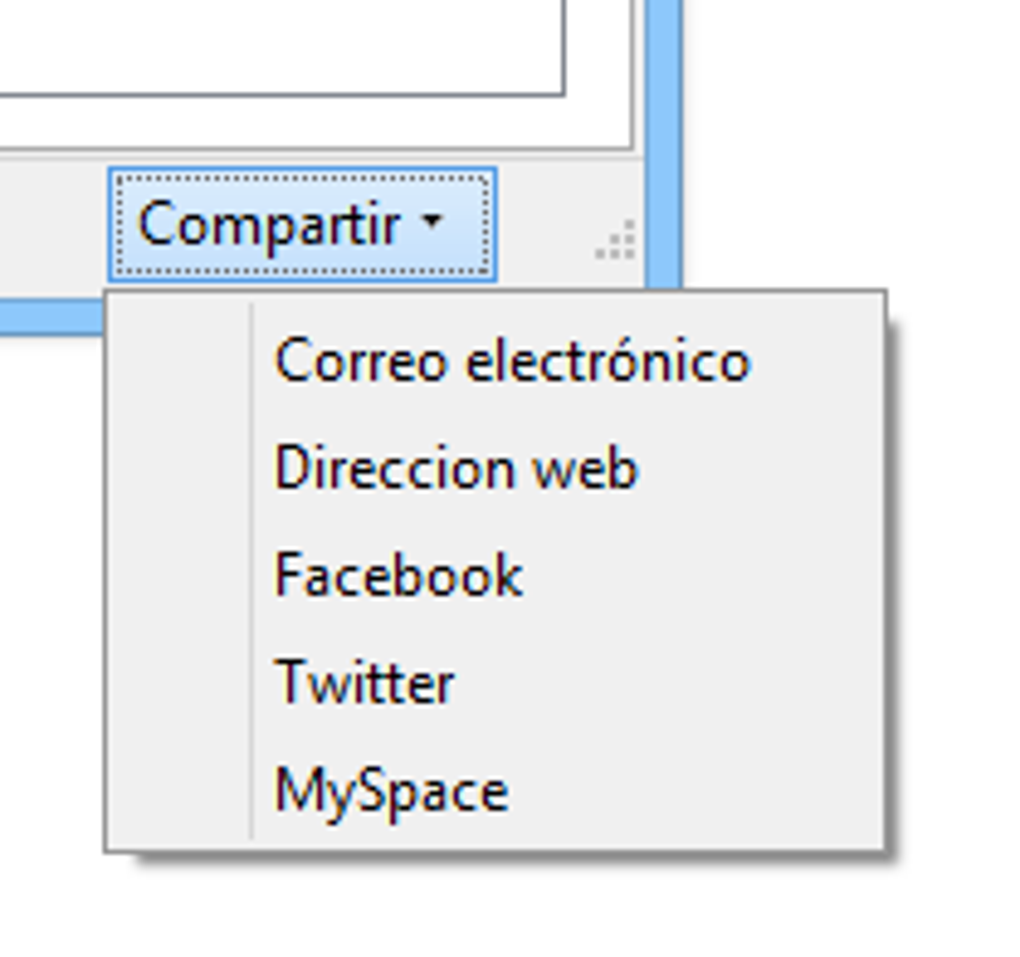This screenshot has height=957, width=1020.
Task: Choose the Direccion web menu option
Action: point(455,468)
